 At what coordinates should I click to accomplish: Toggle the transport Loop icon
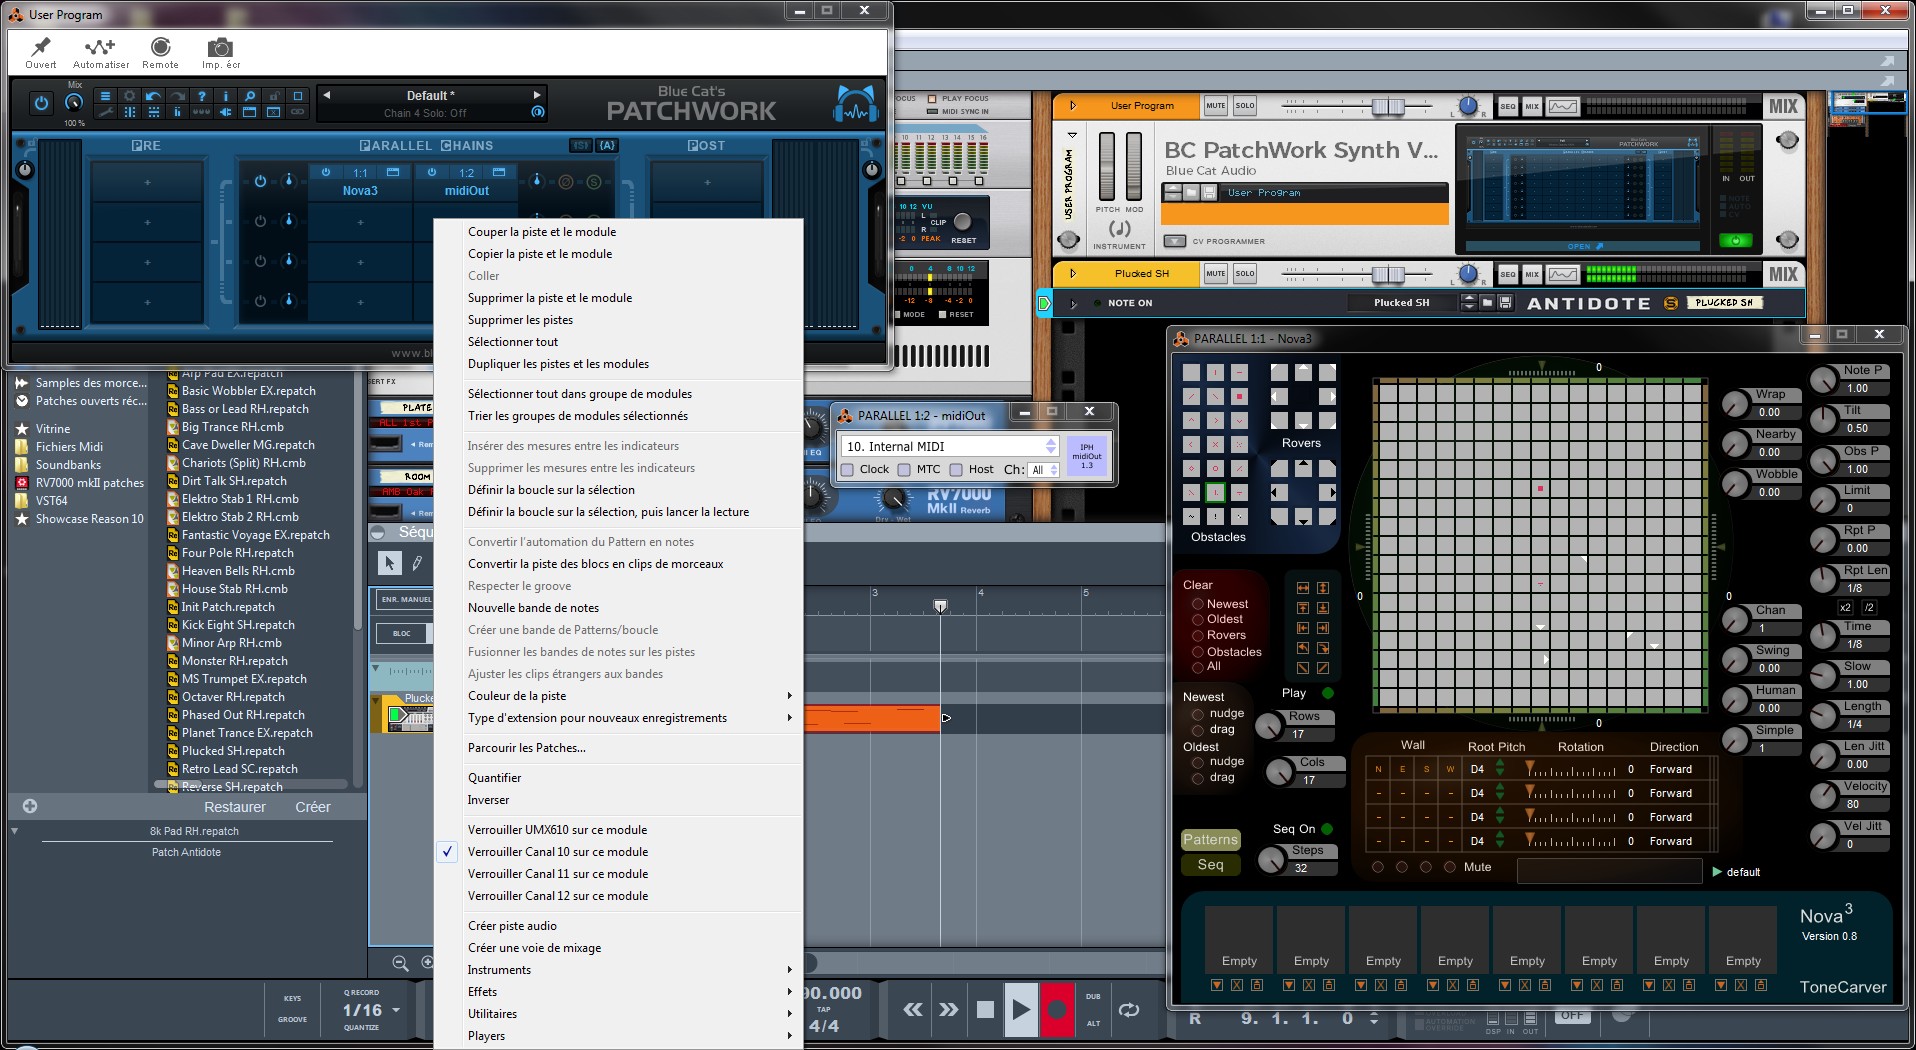1129,1010
